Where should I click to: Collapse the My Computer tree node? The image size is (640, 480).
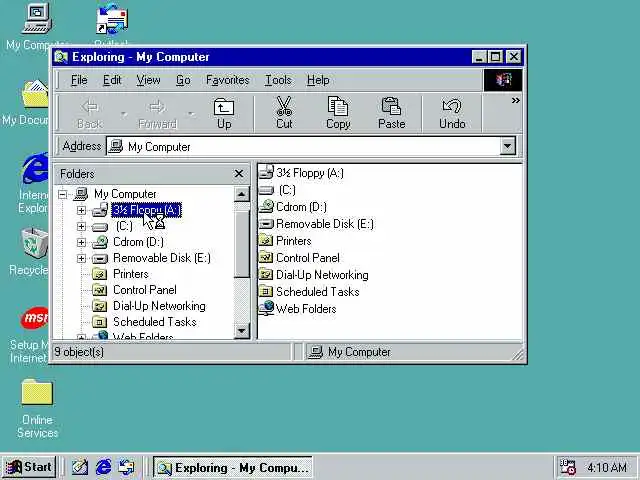(x=62, y=194)
